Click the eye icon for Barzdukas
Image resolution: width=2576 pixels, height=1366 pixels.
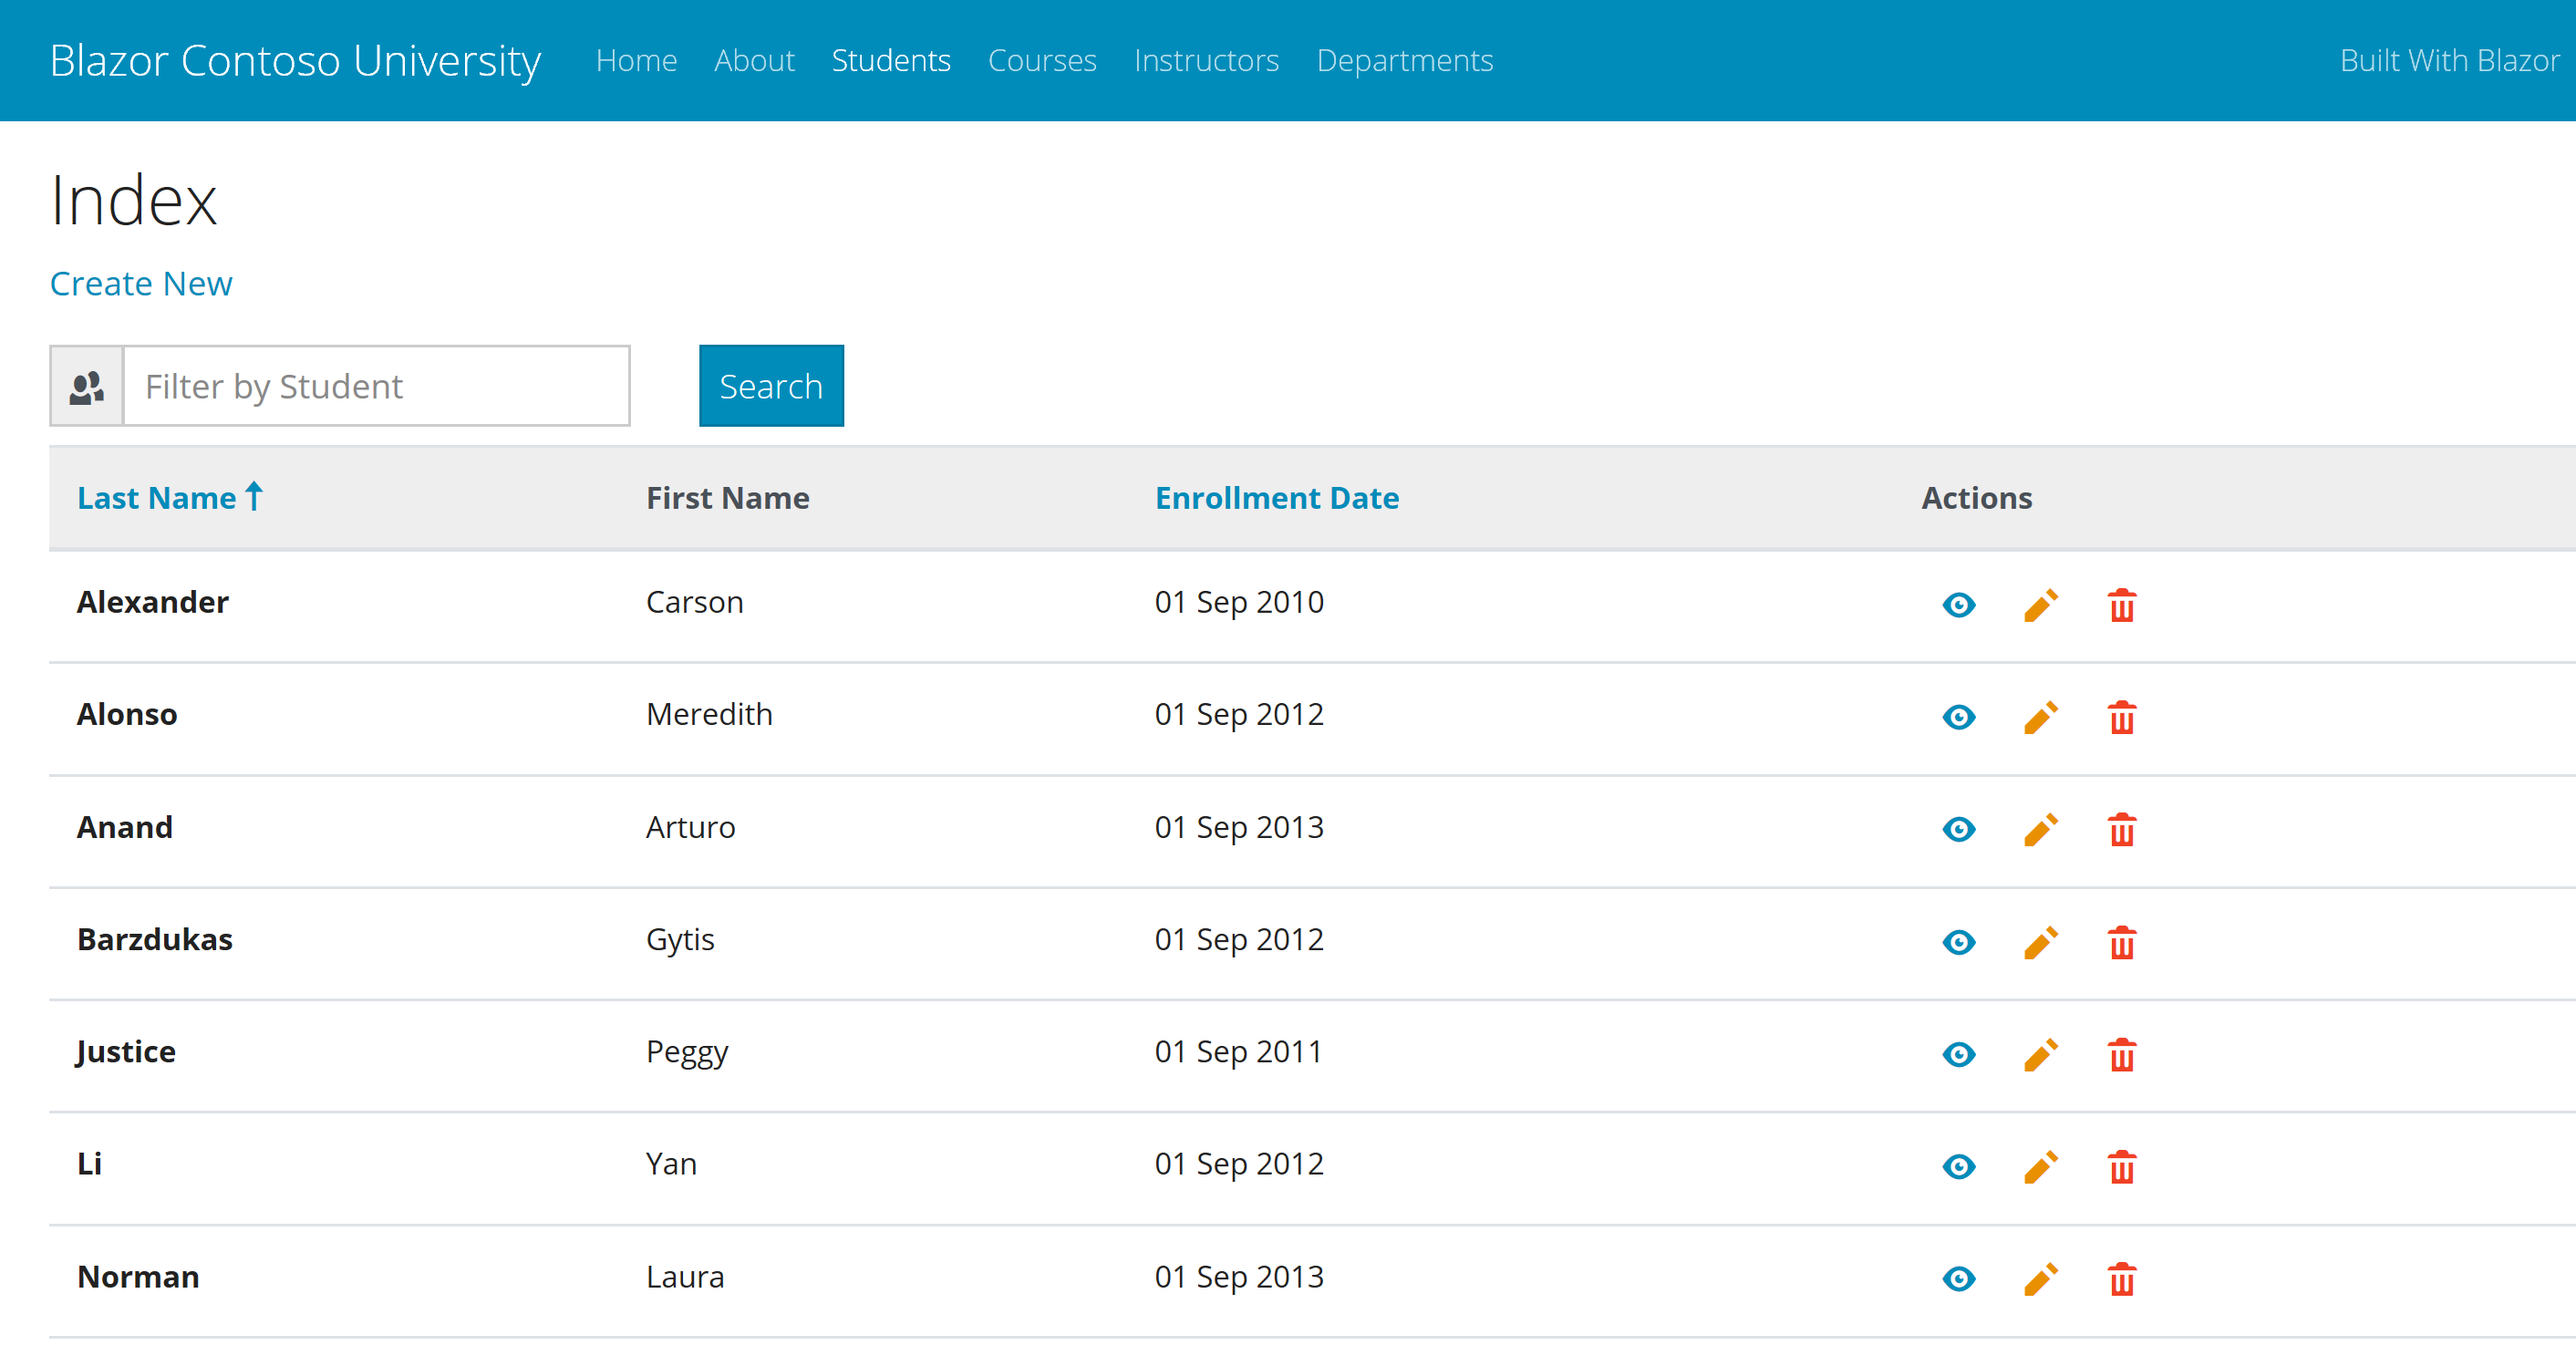(1958, 942)
